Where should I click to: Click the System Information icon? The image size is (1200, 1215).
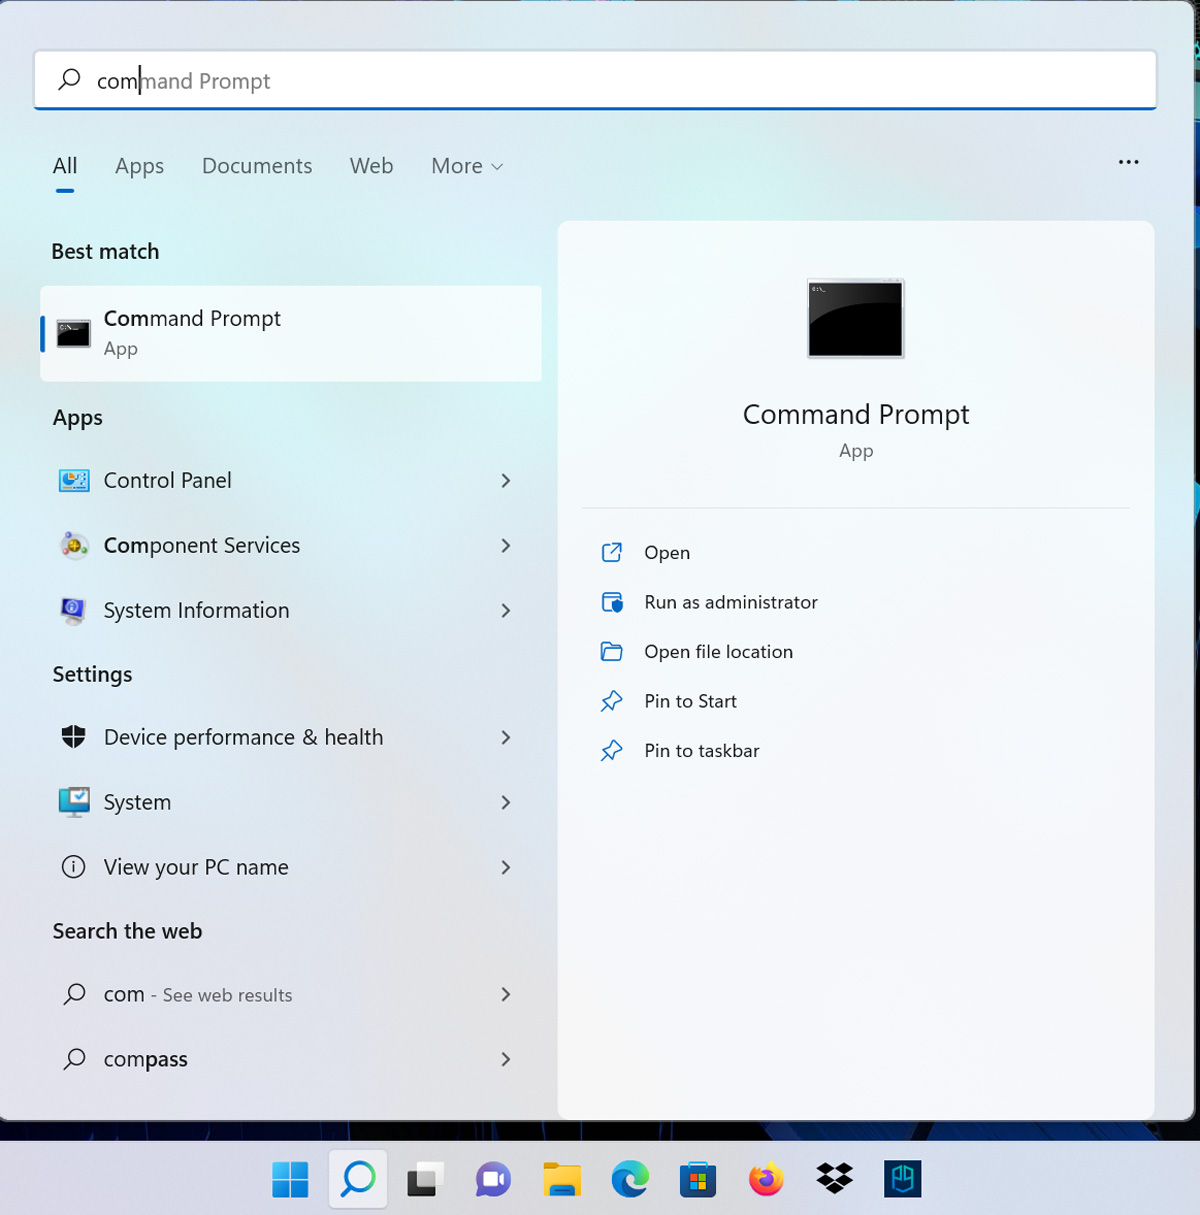pos(74,611)
